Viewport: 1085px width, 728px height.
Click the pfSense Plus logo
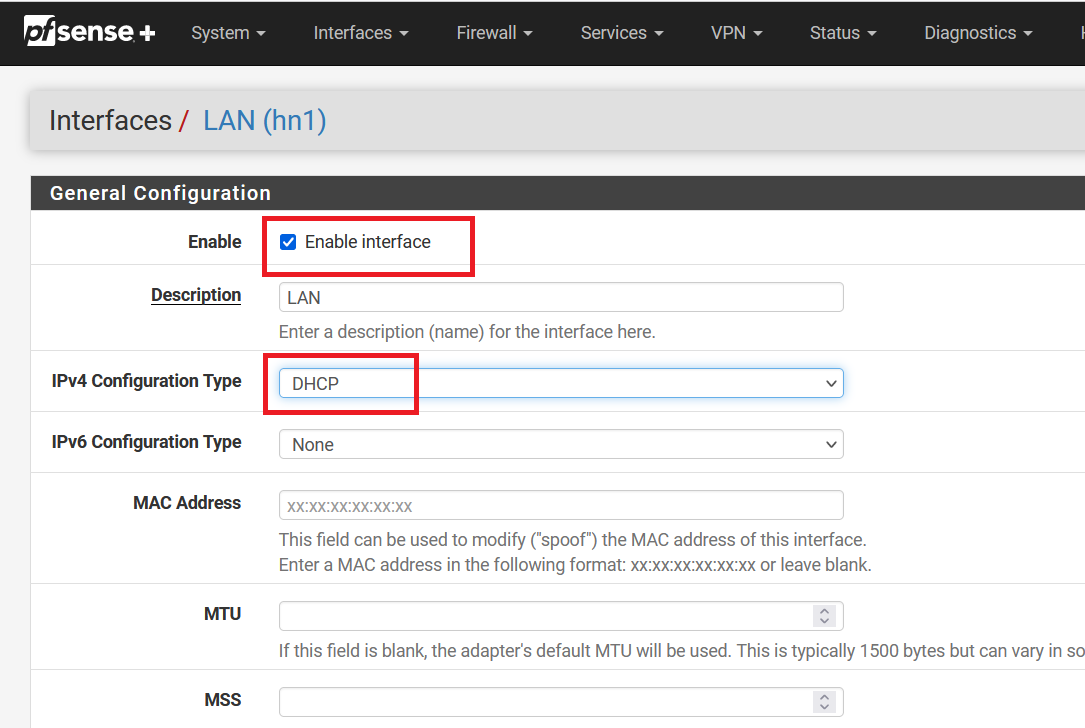pos(90,32)
